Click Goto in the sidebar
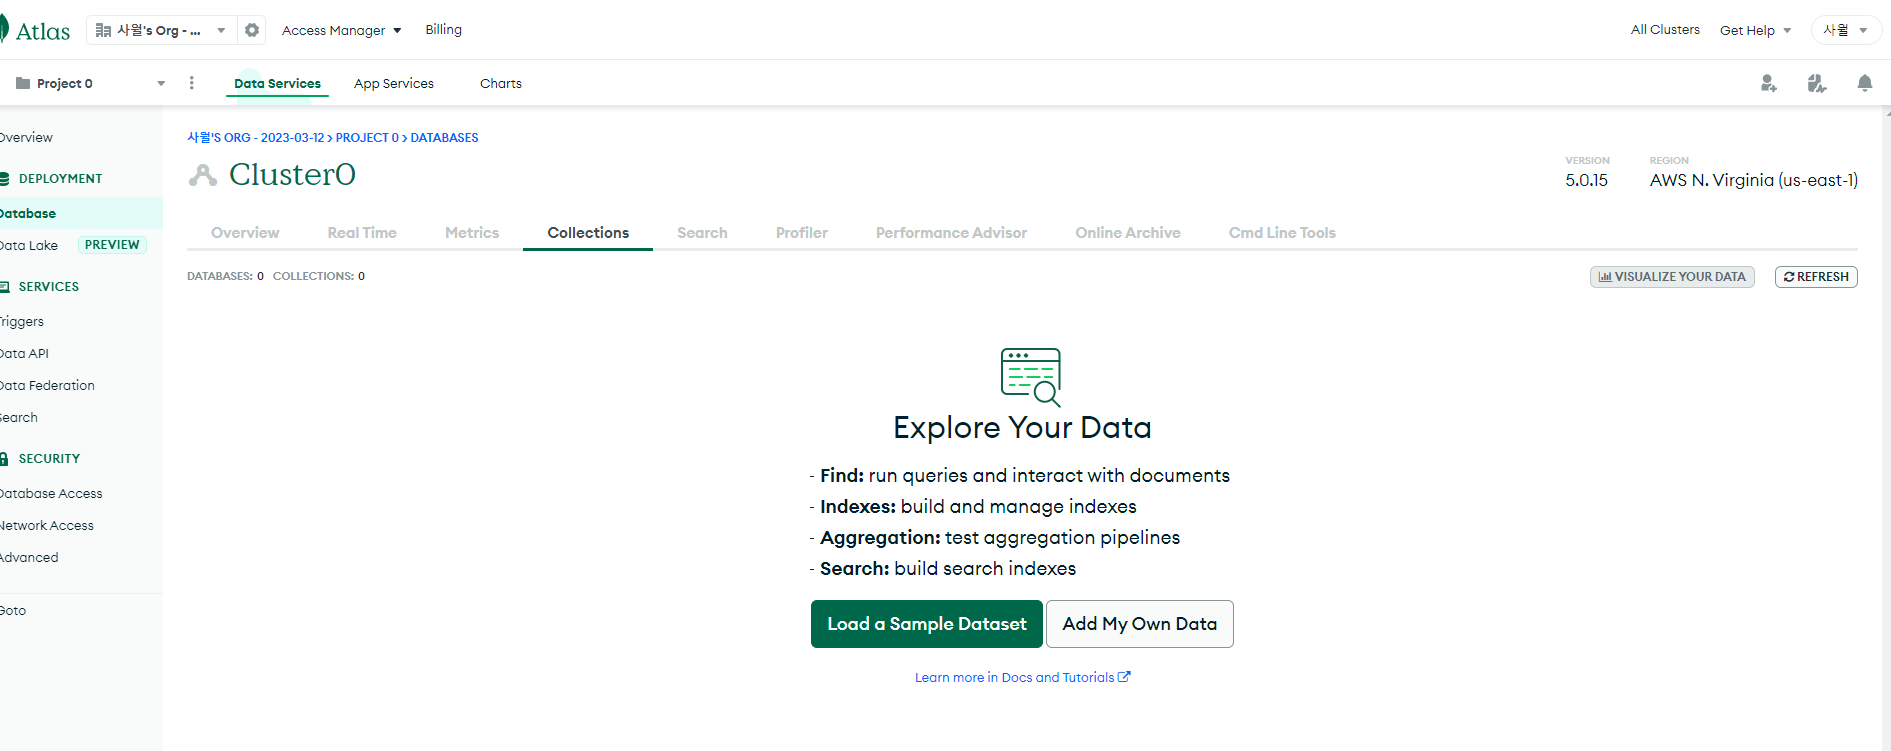The width and height of the screenshot is (1891, 751). (x=13, y=611)
